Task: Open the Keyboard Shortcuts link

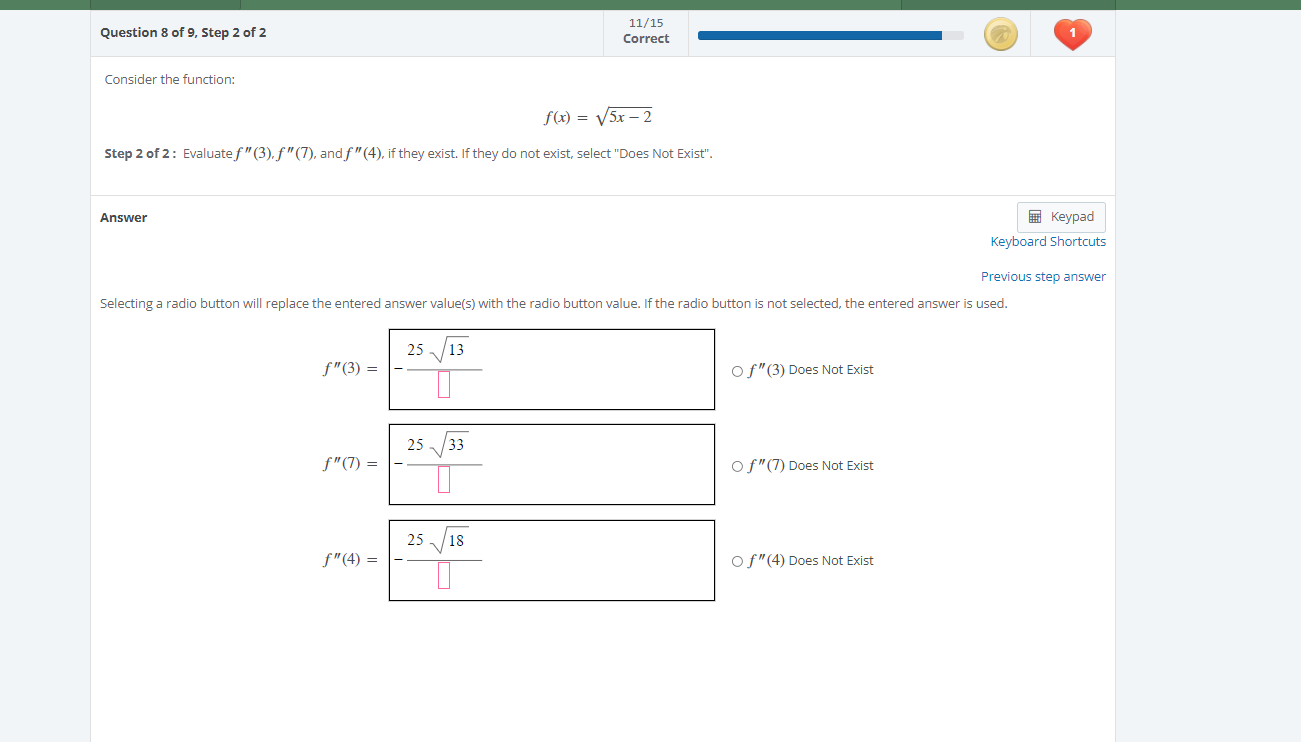Action: click(x=1048, y=242)
